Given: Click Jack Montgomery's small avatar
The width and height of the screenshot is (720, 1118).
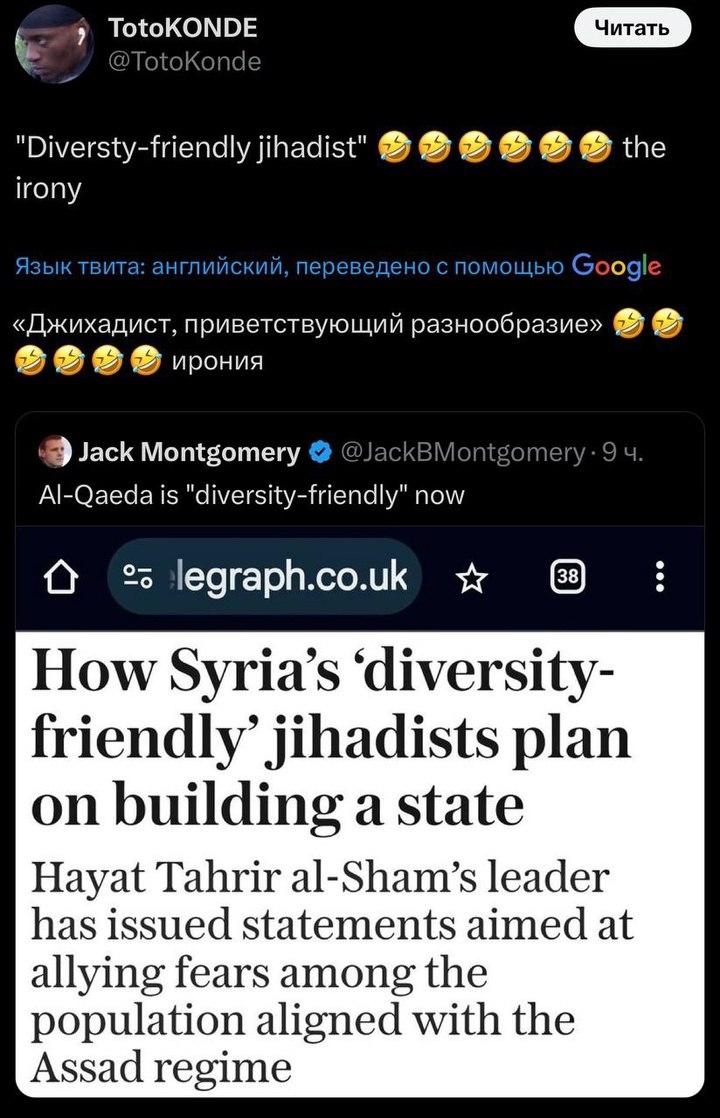Looking at the screenshot, I should point(55,452).
